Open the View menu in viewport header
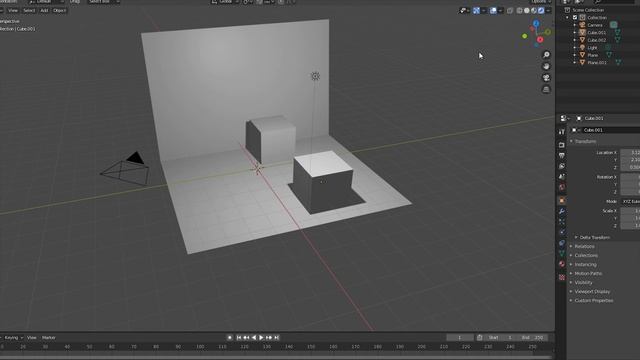This screenshot has width=640, height=360. [x=13, y=10]
